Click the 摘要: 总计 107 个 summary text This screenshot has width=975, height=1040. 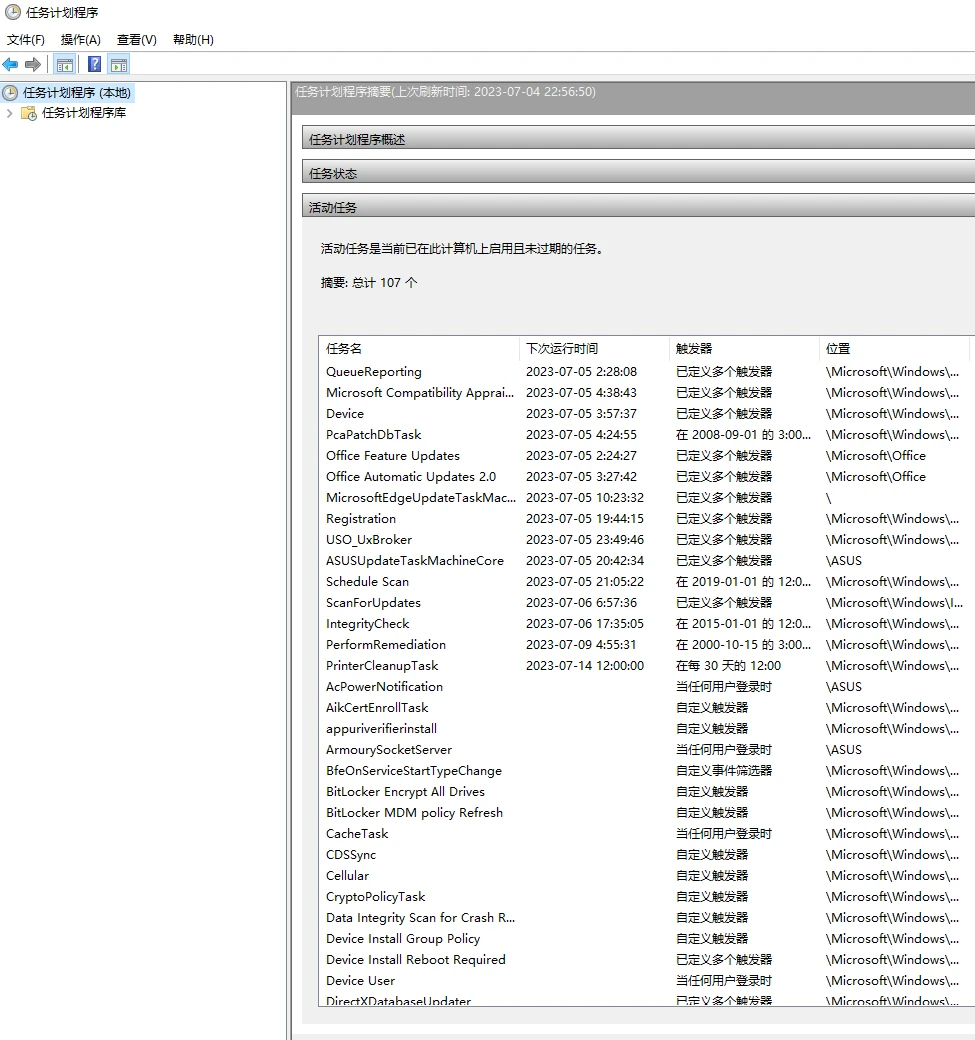(x=369, y=283)
